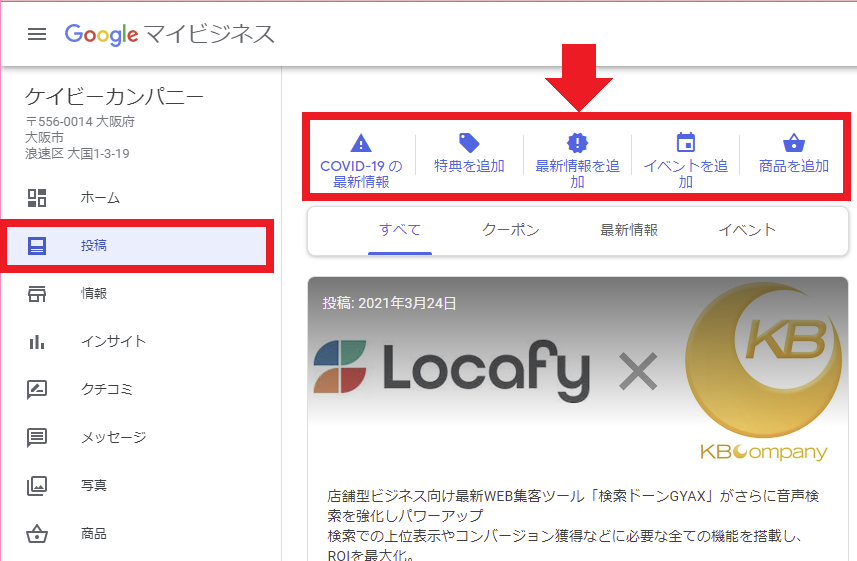The width and height of the screenshot is (857, 561).
Task: Click the post date 2021年3月24日
Action: [407, 303]
